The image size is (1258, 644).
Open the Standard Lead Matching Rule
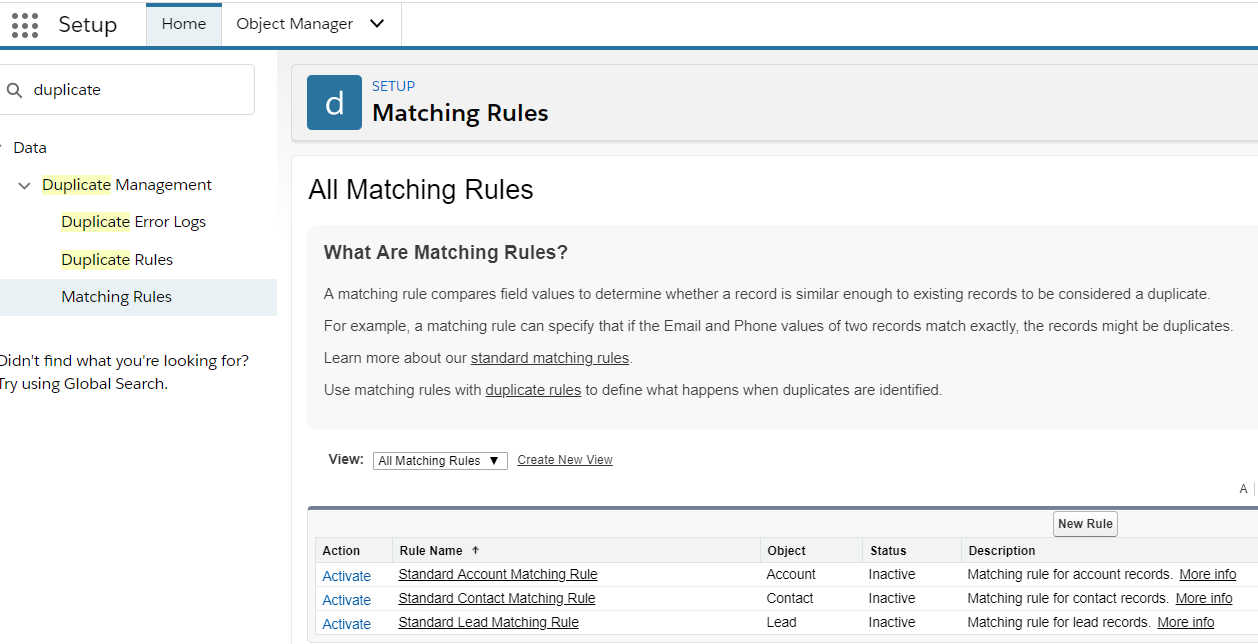click(x=488, y=623)
